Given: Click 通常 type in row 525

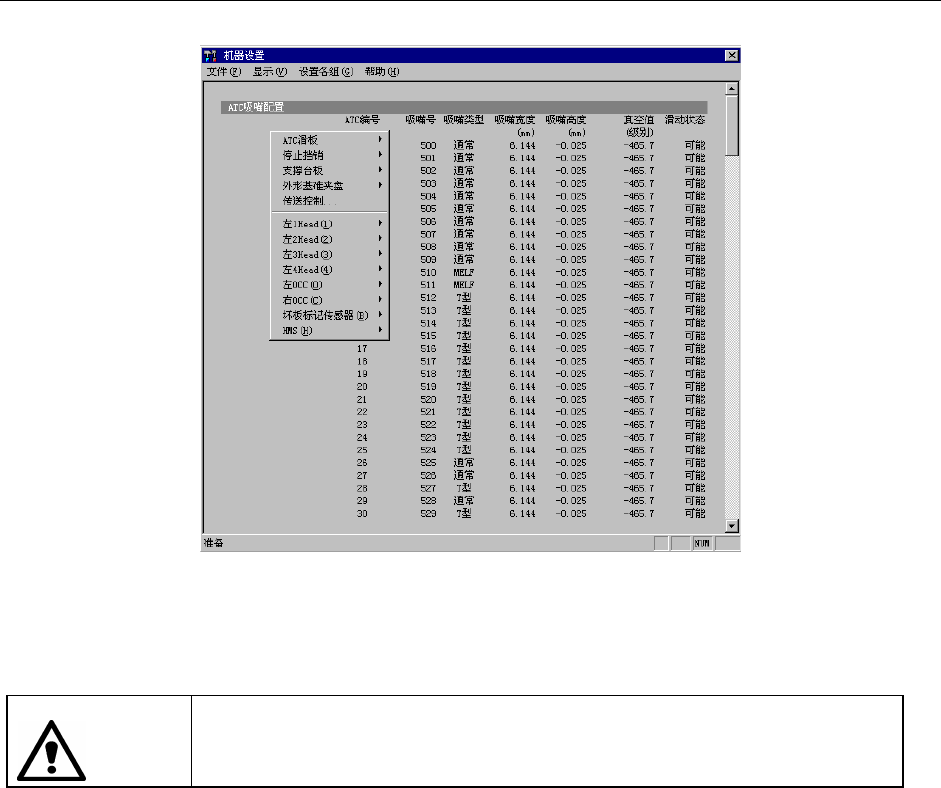Looking at the screenshot, I should tap(463, 463).
